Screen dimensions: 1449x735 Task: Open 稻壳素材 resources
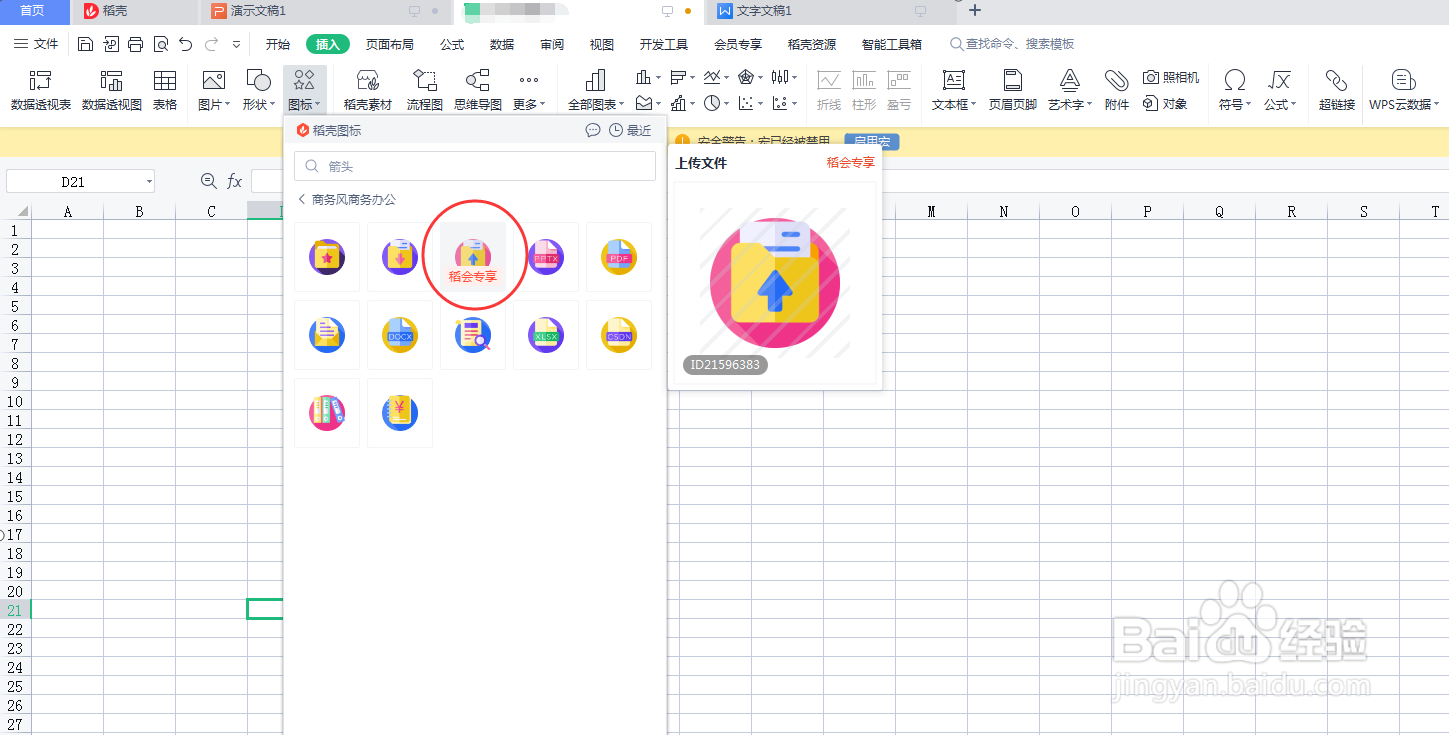pyautogui.click(x=368, y=90)
